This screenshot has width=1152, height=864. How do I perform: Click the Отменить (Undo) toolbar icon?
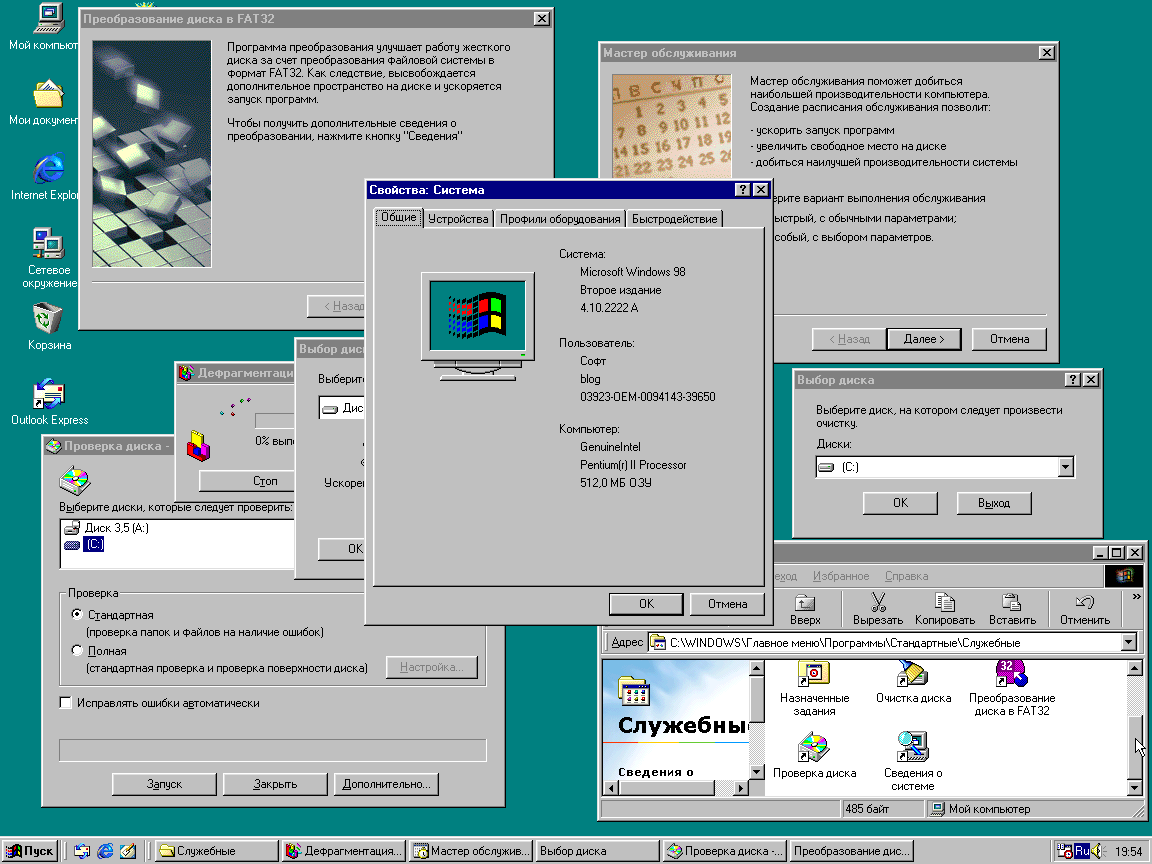click(x=1084, y=602)
